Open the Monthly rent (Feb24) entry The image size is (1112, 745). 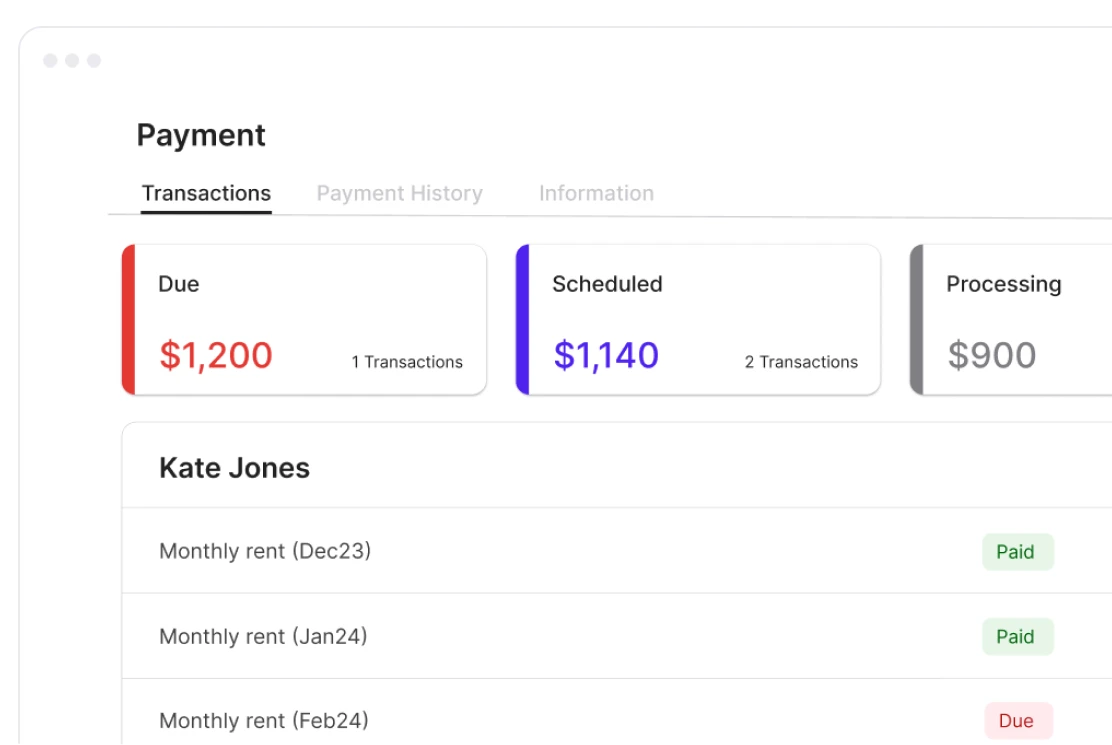[x=264, y=720]
